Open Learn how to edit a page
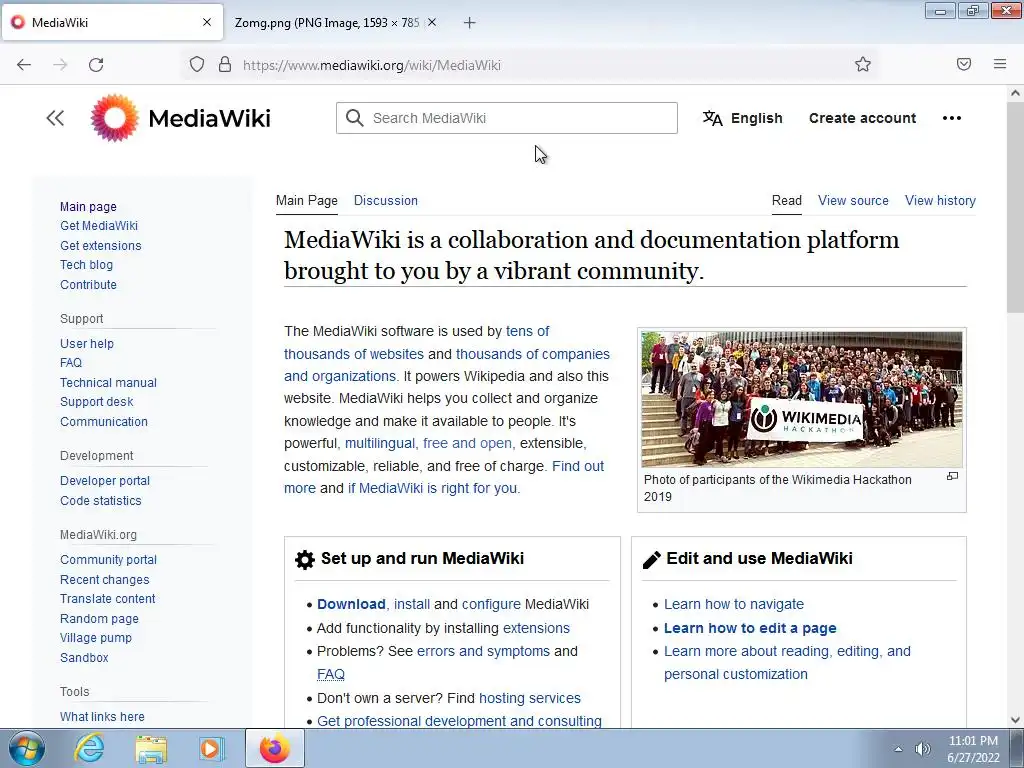 (750, 628)
